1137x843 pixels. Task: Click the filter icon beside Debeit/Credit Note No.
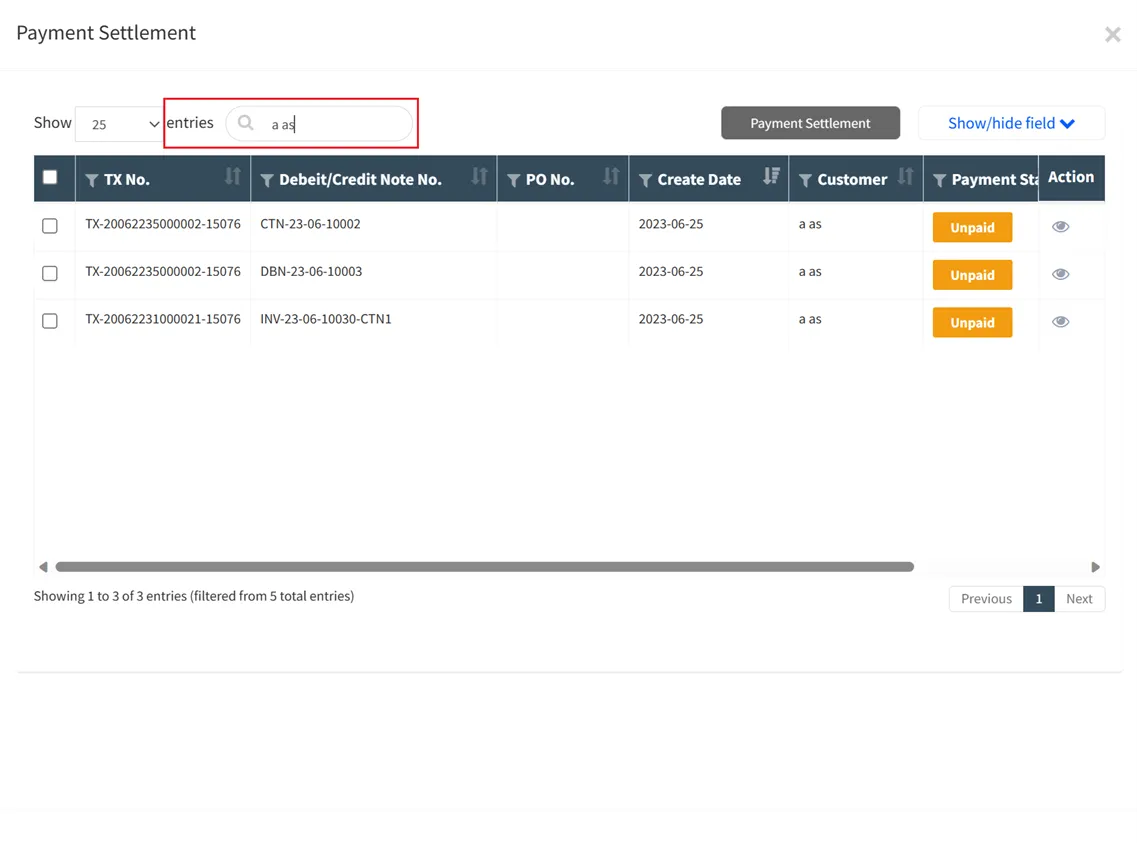coord(267,180)
